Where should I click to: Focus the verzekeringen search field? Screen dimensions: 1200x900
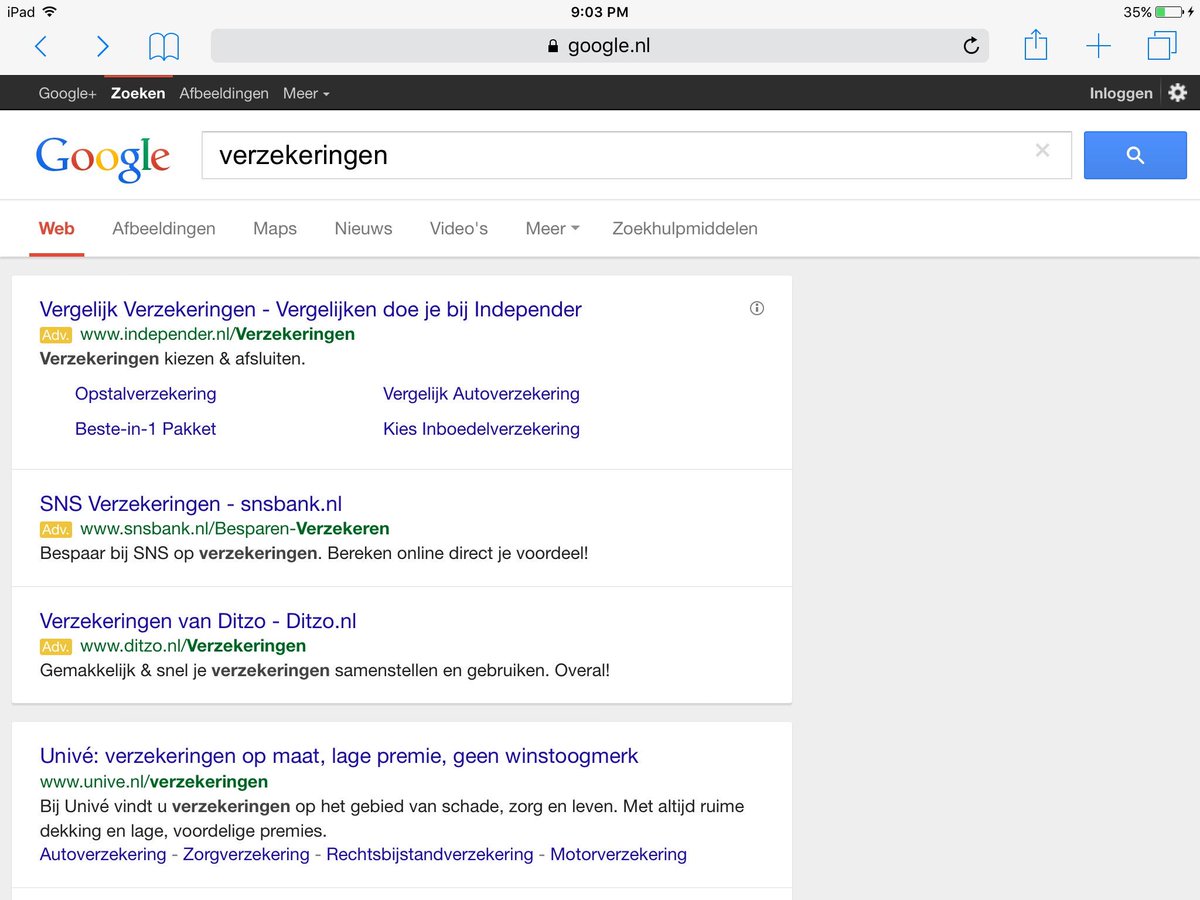click(636, 155)
